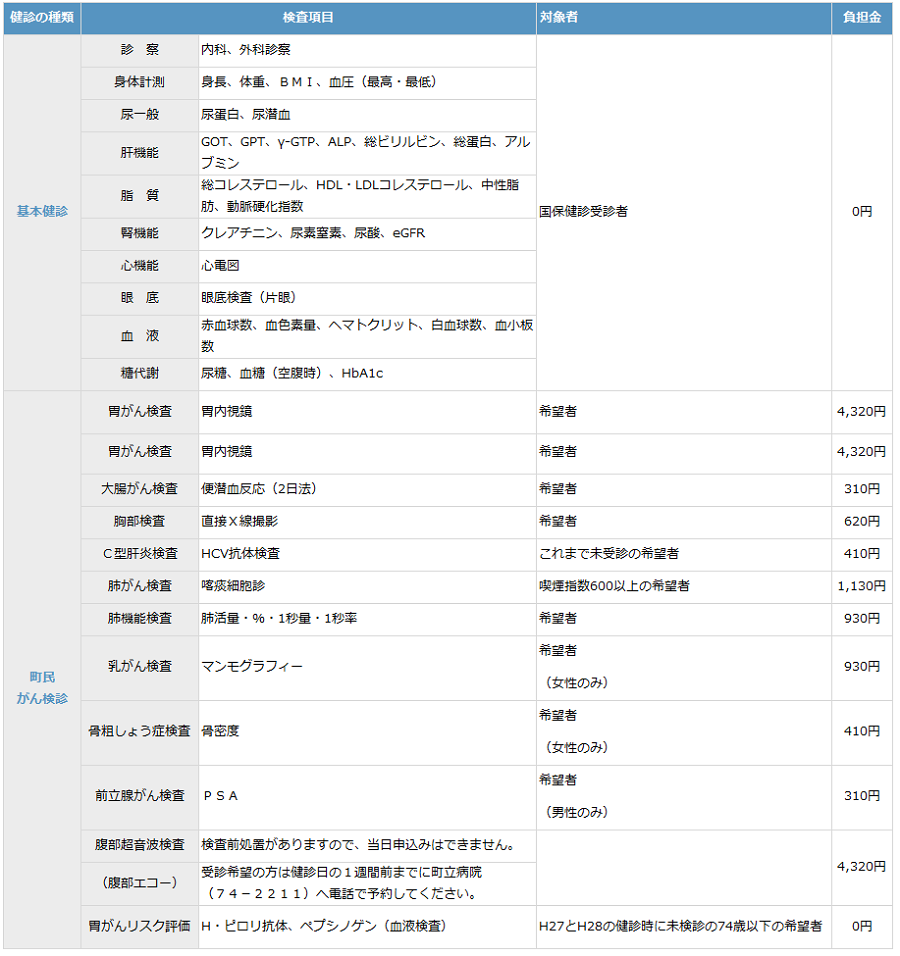Click the 国保健診受診者 cell
900x956 pixels.
(684, 212)
